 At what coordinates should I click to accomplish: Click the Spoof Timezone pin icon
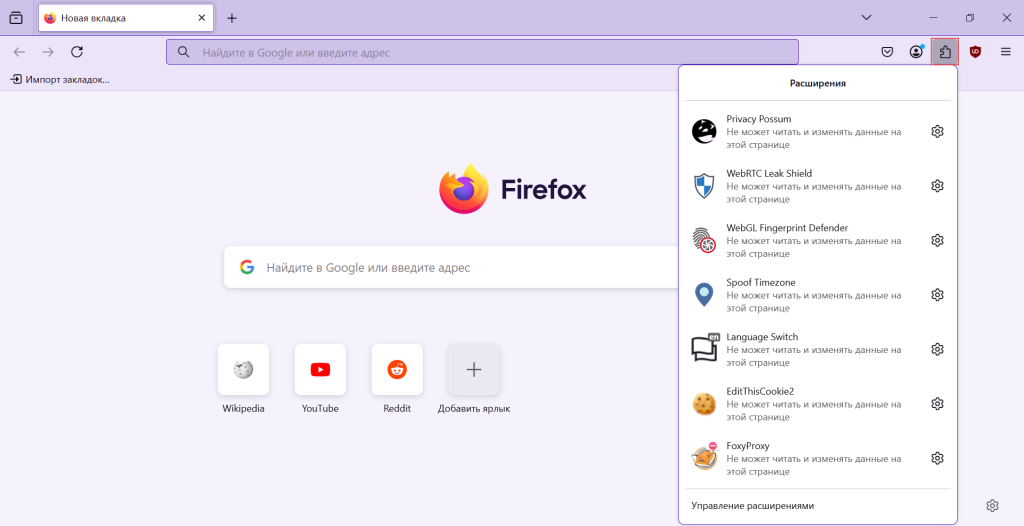tap(704, 295)
